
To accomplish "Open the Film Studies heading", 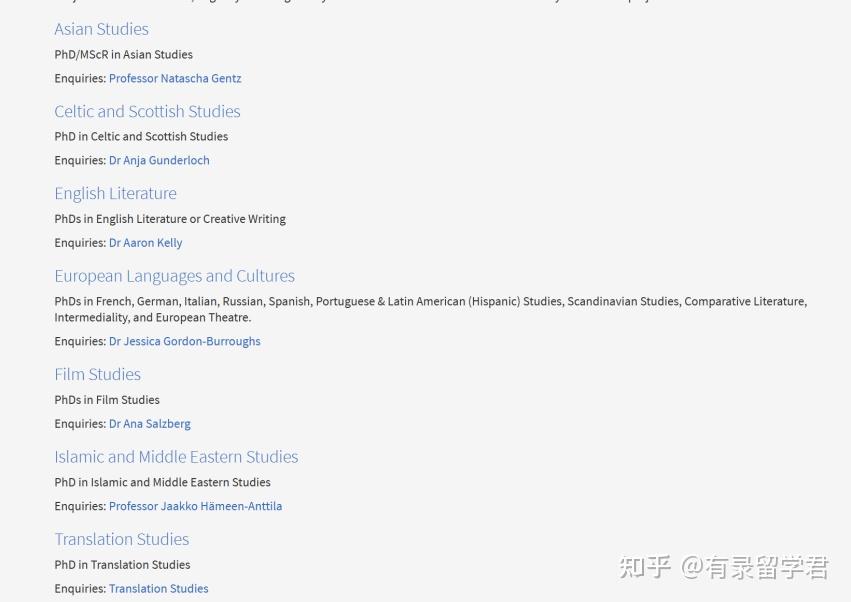I will pyautogui.click(x=97, y=374).
